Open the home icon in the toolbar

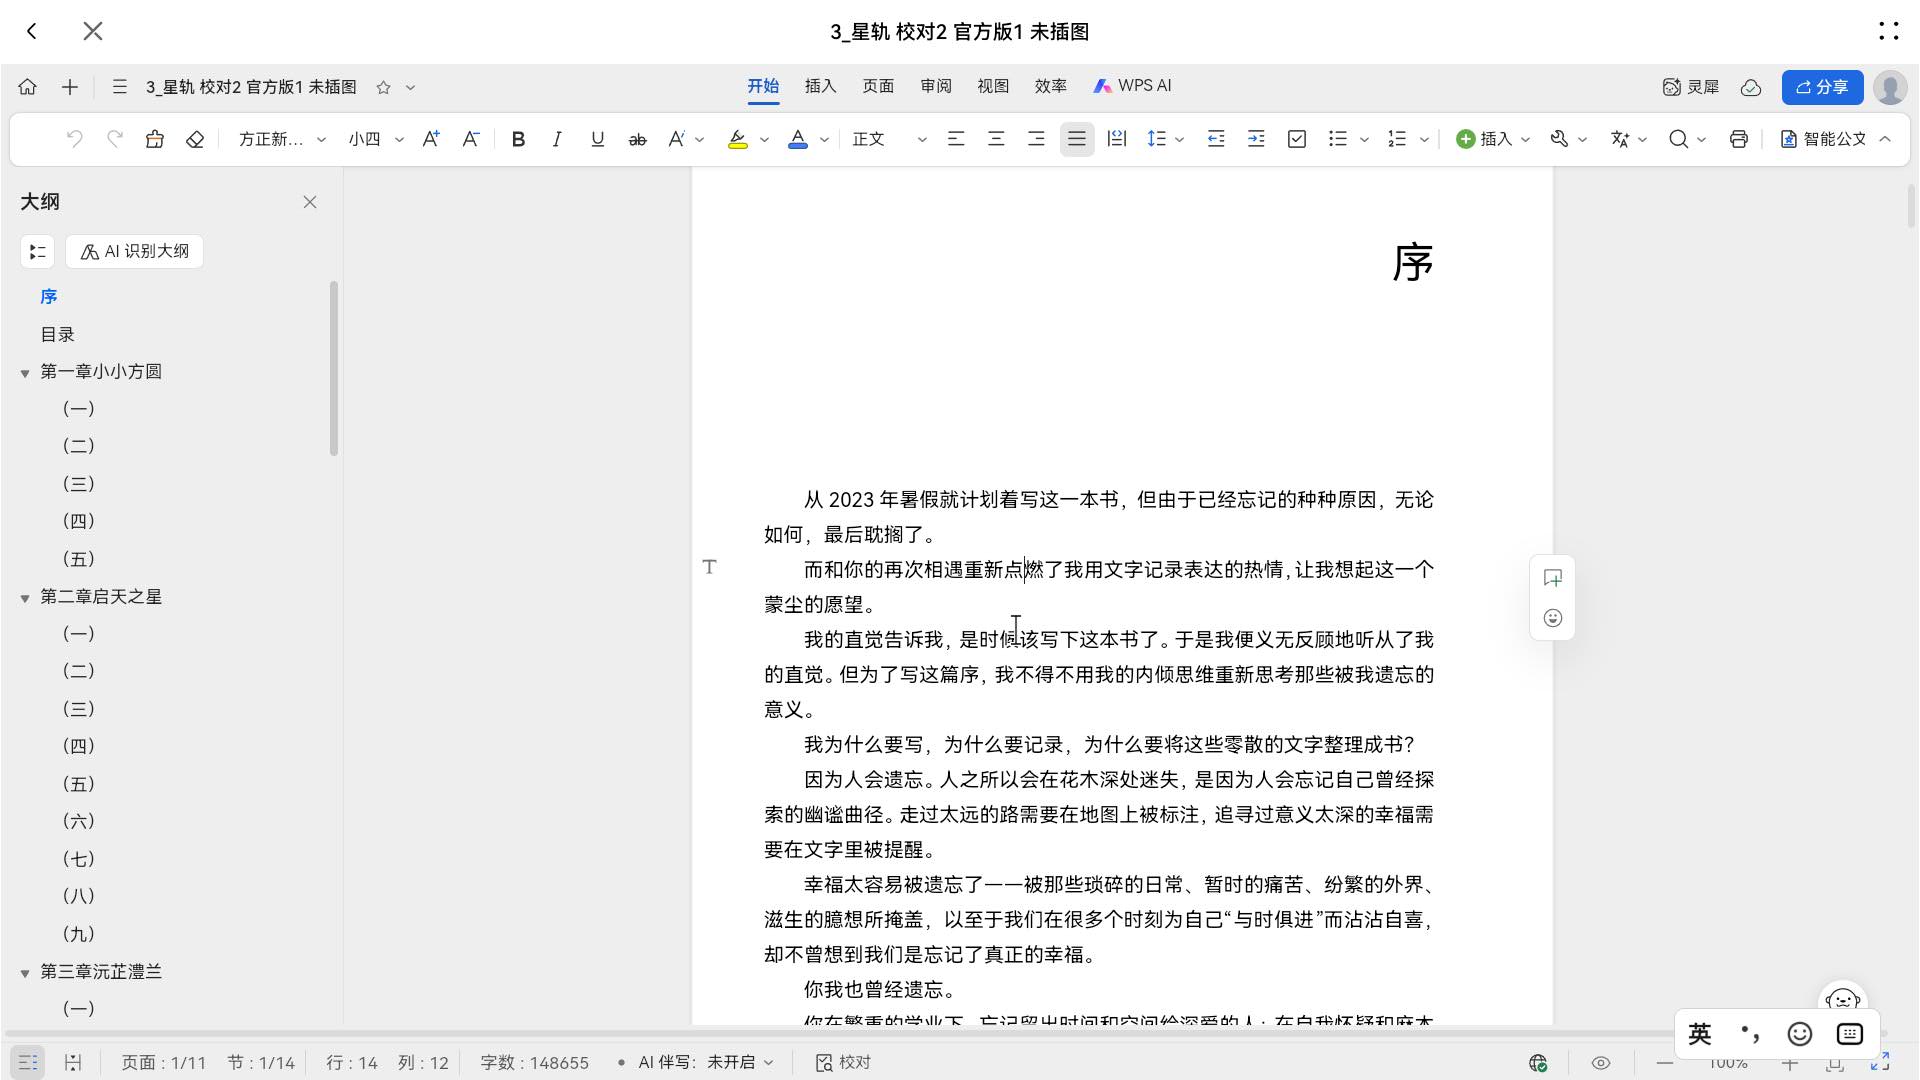(27, 87)
